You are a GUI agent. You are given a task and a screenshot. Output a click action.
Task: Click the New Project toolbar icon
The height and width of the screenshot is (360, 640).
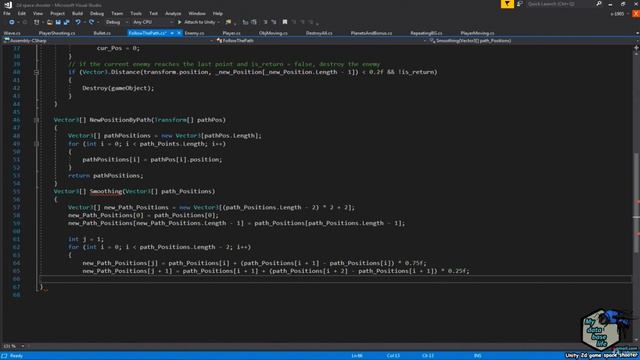(x=36, y=22)
